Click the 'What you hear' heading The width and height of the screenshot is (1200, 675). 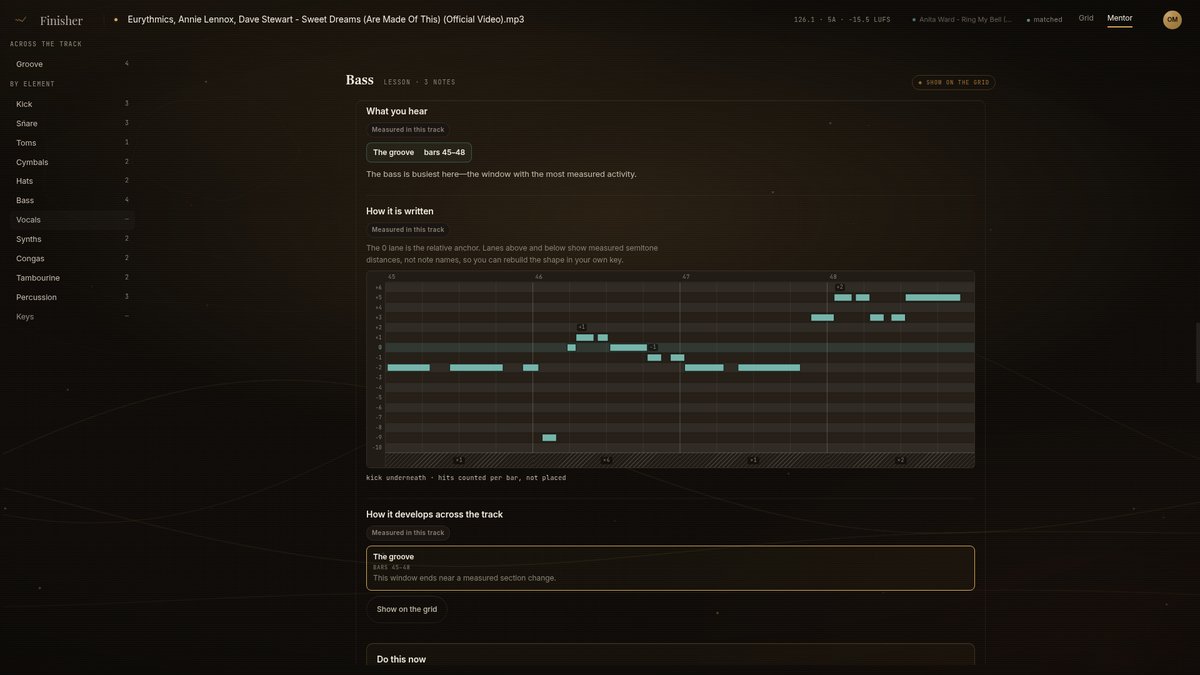point(397,111)
